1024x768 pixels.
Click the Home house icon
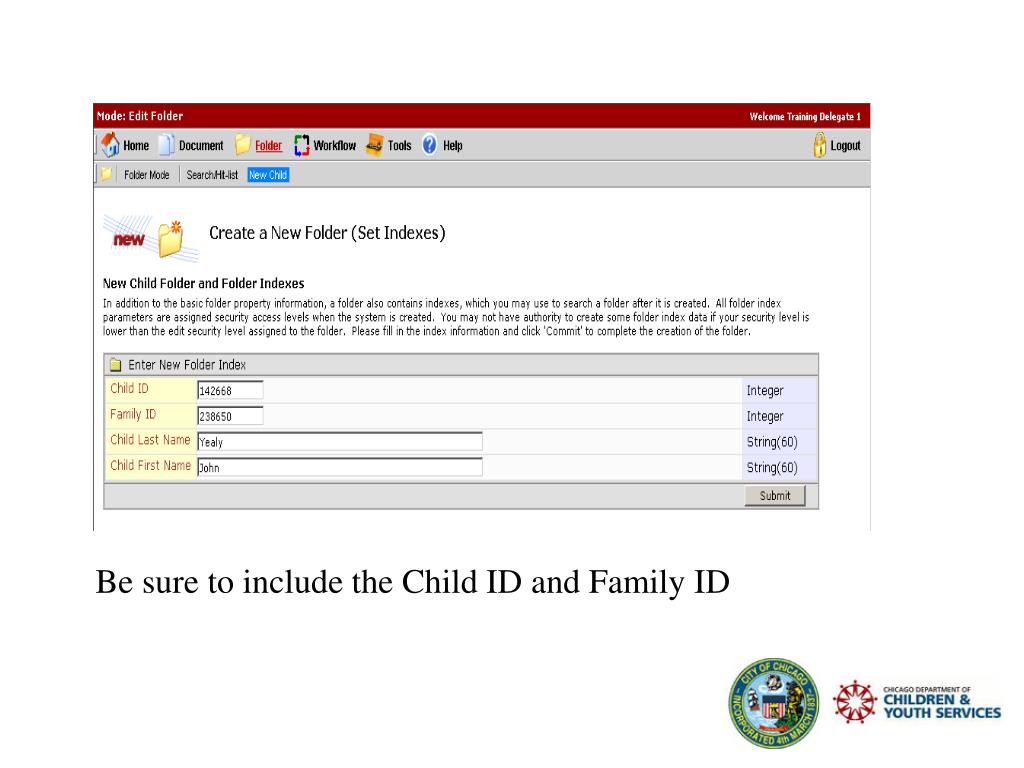(x=110, y=145)
